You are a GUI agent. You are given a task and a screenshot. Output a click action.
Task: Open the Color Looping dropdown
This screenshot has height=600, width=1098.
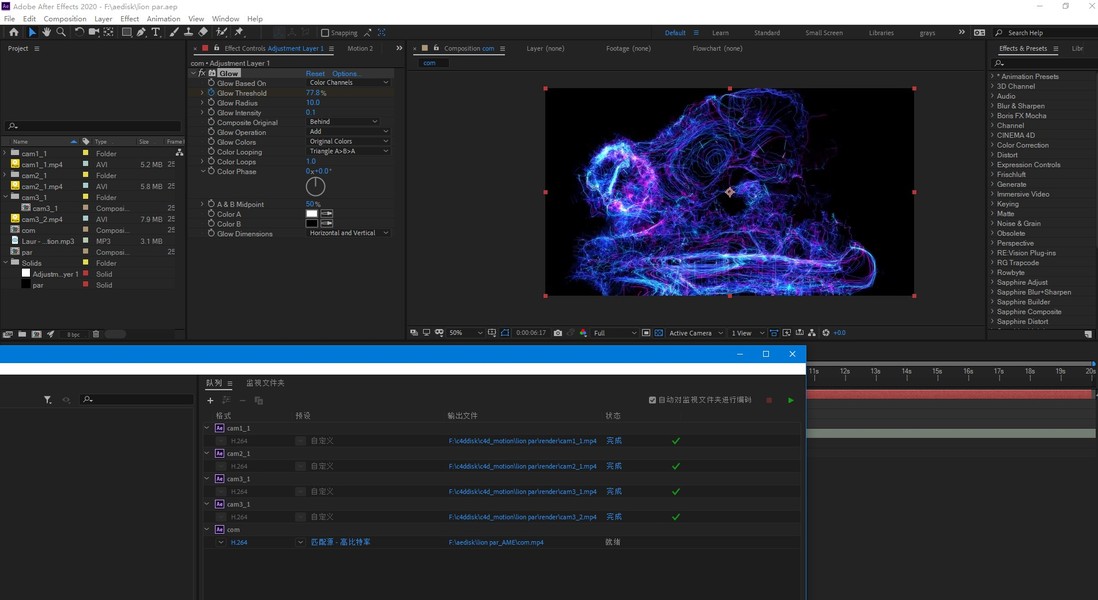click(349, 151)
